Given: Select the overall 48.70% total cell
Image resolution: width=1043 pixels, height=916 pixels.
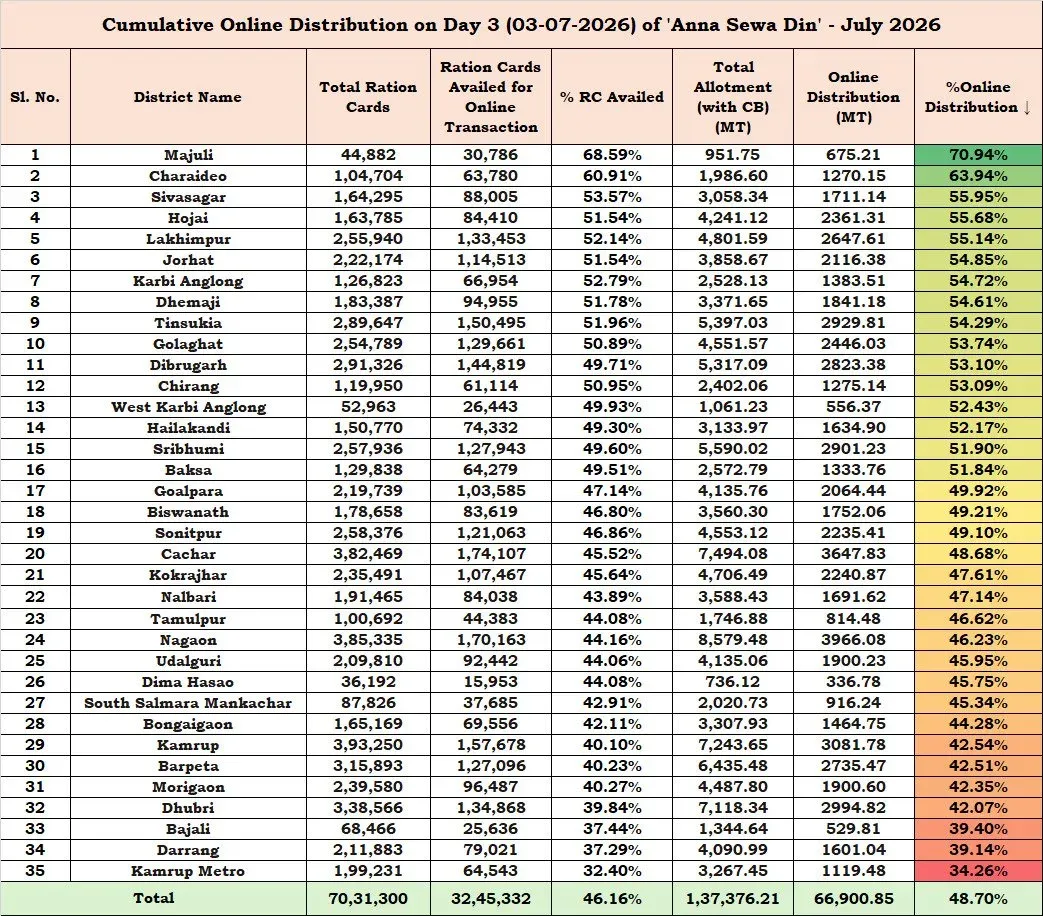Looking at the screenshot, I should click(978, 899).
